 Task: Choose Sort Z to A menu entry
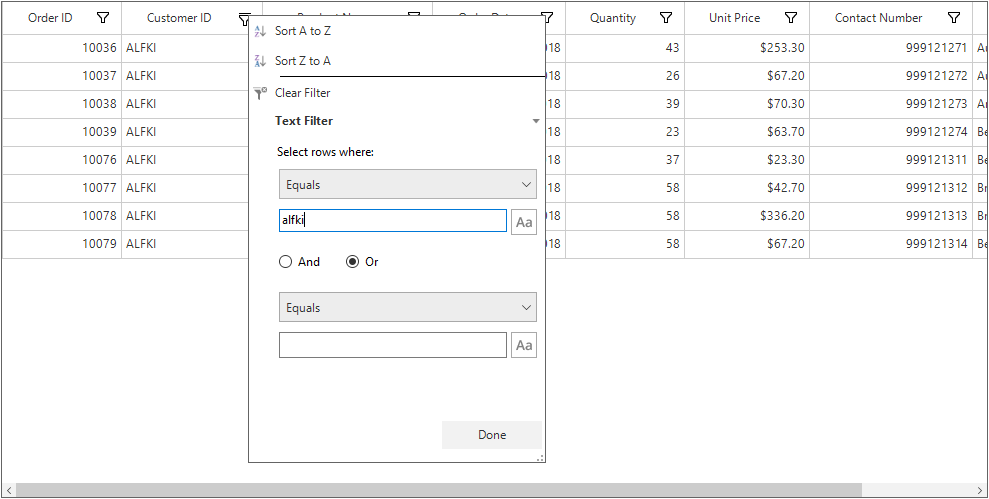coord(303,61)
